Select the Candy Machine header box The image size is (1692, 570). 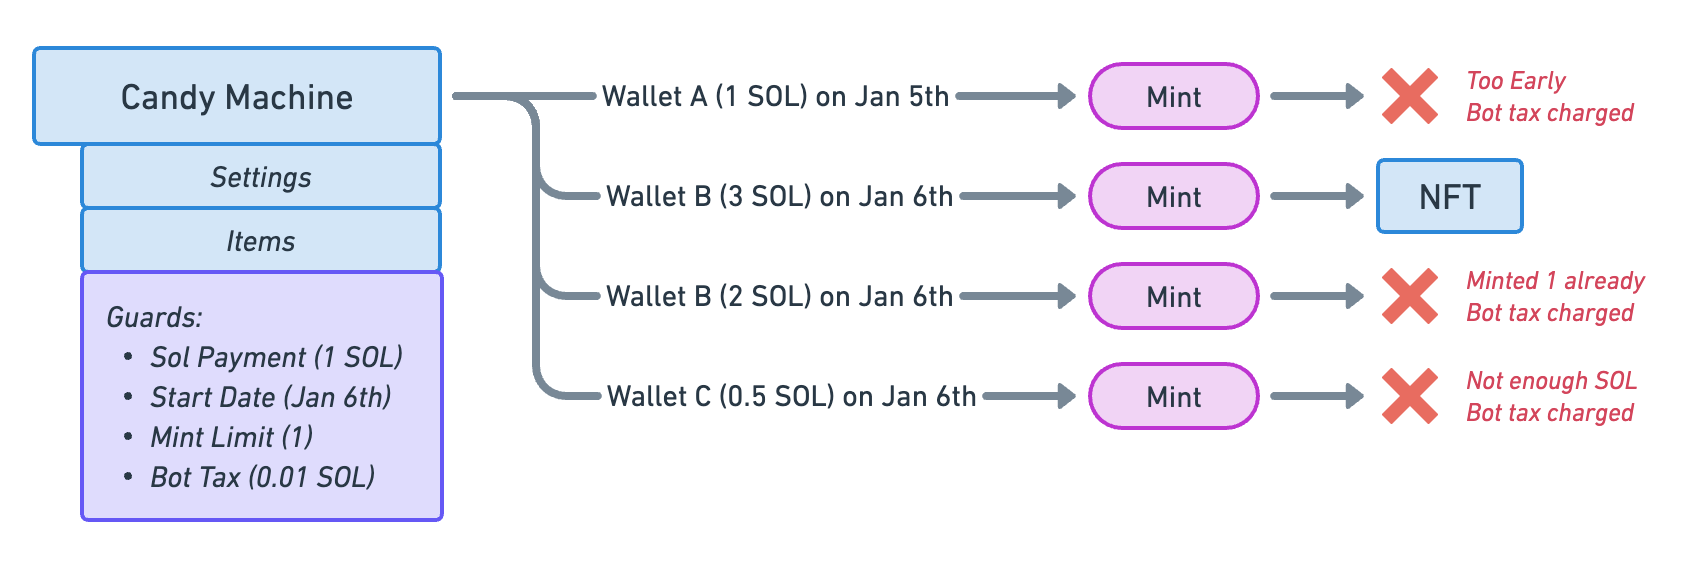point(237,96)
